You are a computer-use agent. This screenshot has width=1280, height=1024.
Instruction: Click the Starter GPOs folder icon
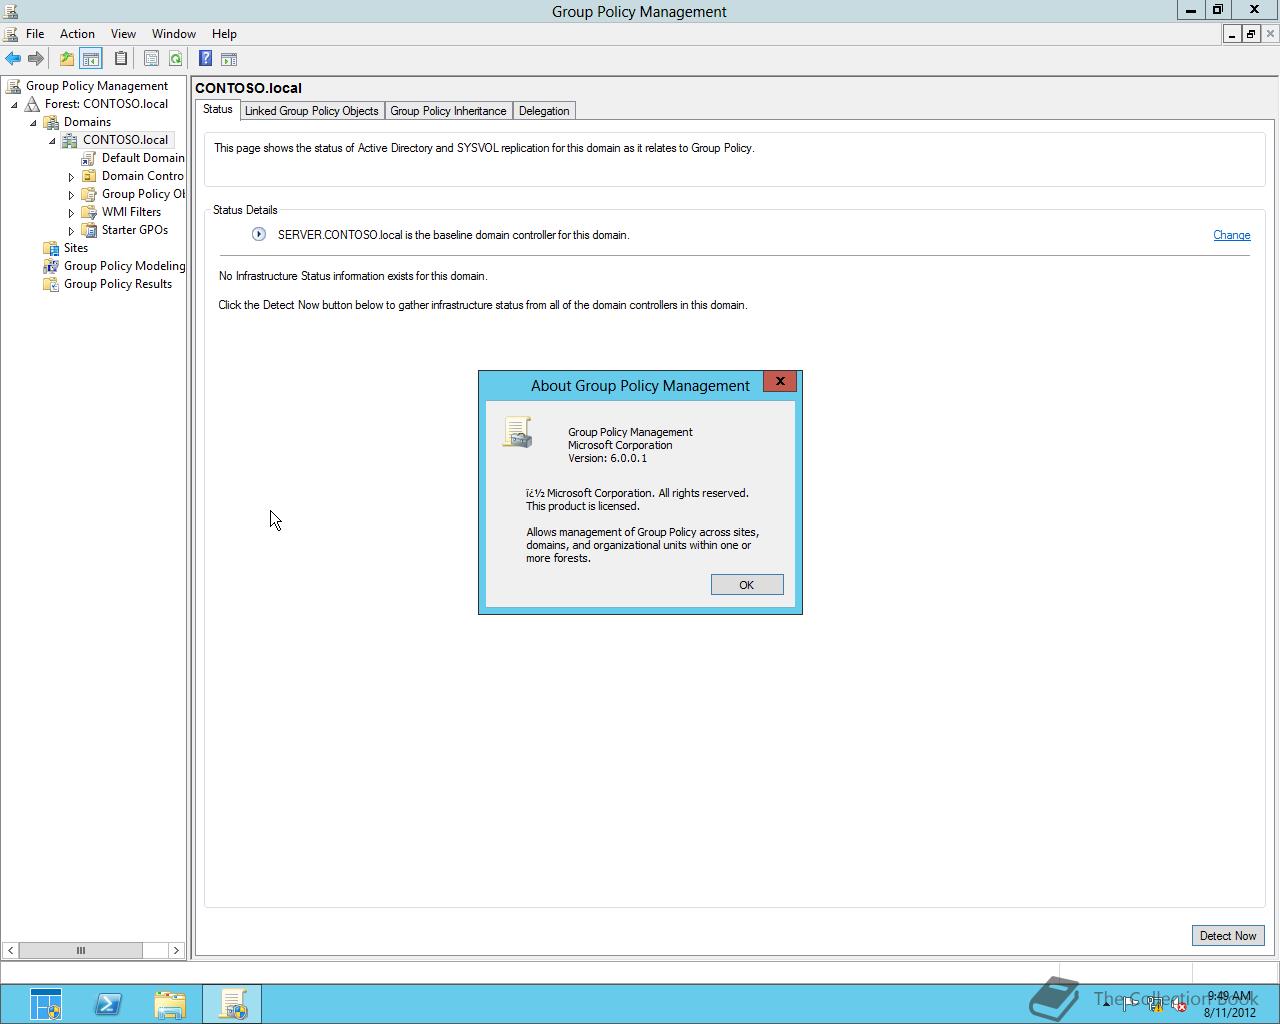89,230
